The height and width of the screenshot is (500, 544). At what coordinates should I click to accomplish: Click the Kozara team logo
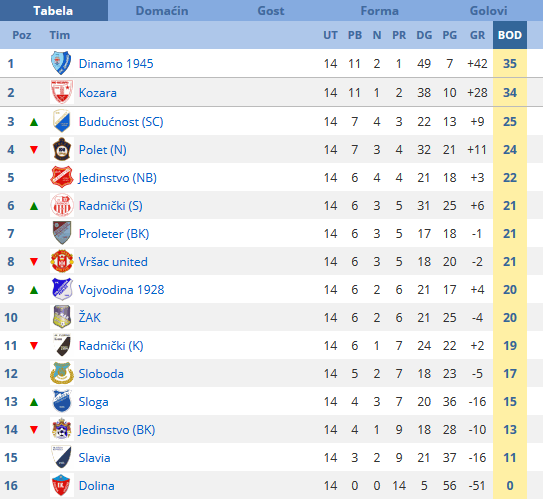(x=61, y=92)
